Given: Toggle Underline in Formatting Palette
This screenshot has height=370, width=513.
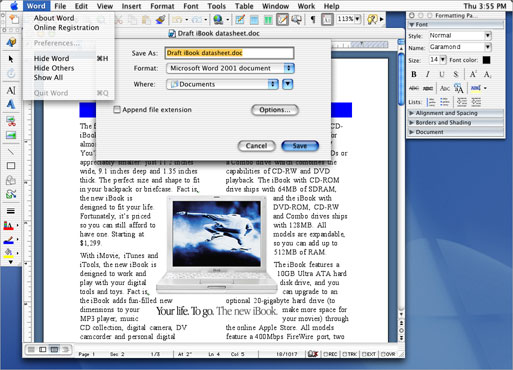Looking at the screenshot, I should [442, 74].
